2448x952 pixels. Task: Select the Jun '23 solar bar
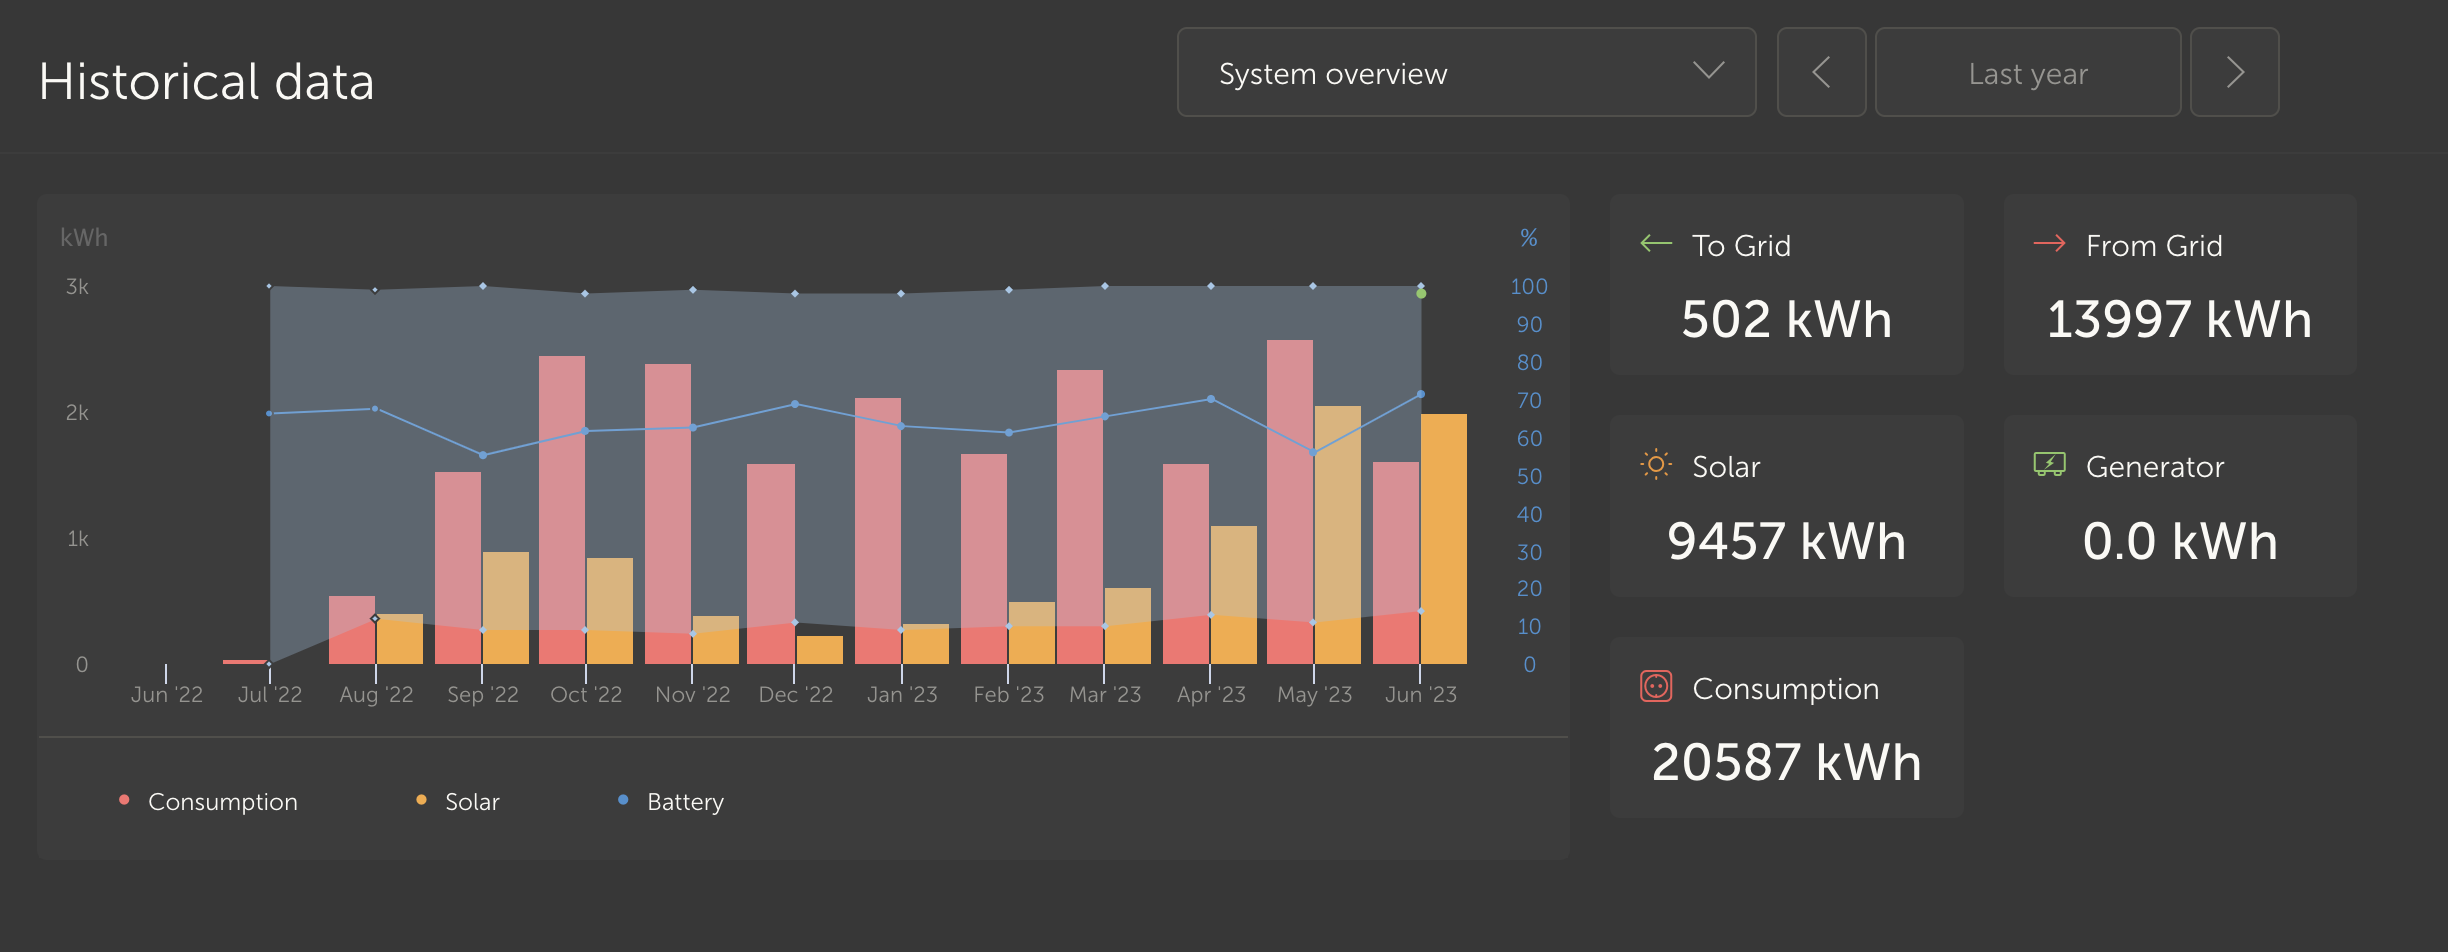coord(1444,539)
